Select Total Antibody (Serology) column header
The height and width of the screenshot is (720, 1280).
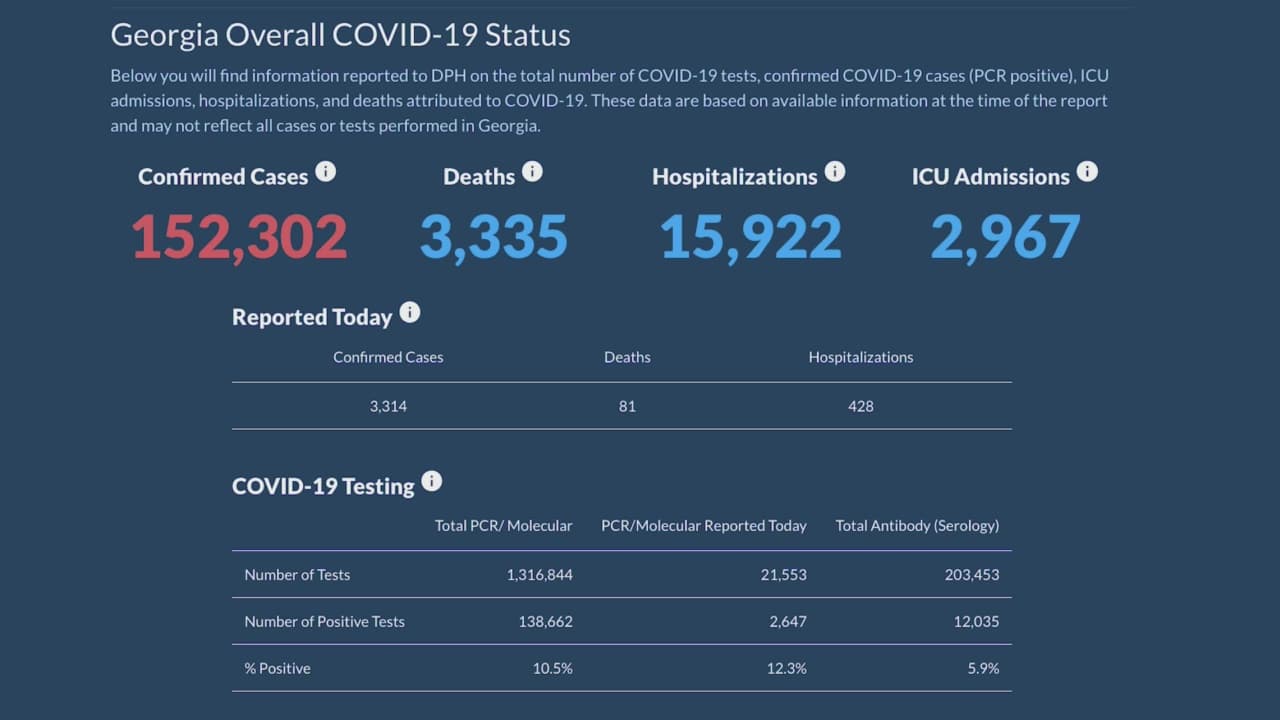pyautogui.click(x=917, y=525)
